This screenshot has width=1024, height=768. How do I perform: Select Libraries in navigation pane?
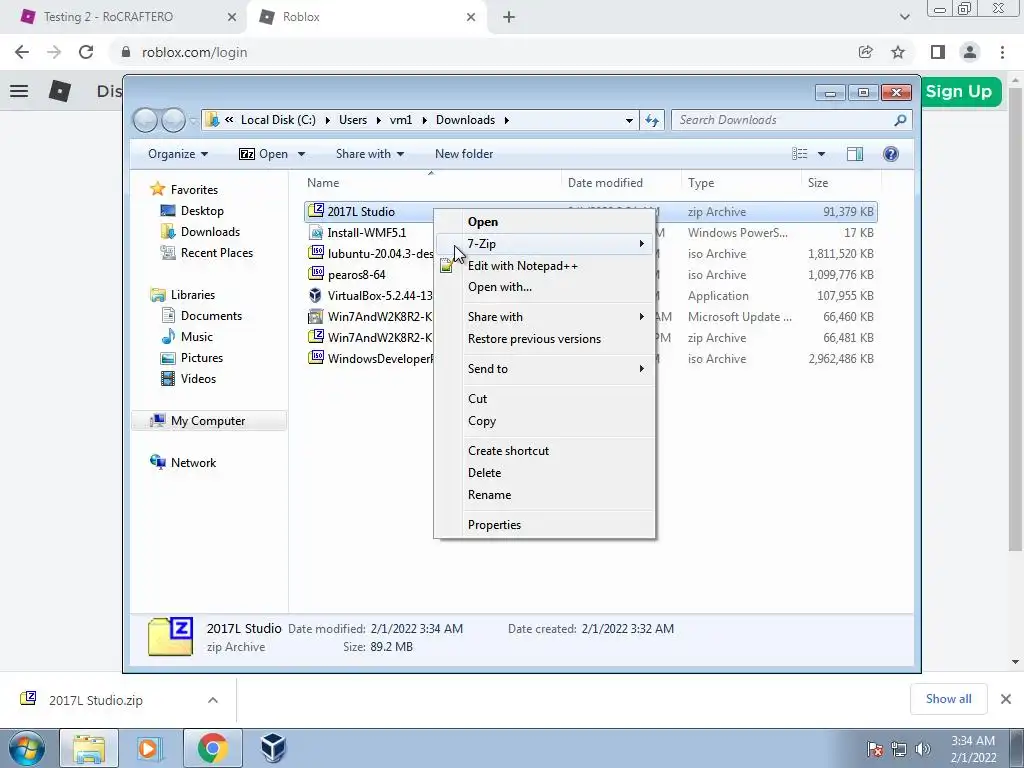(193, 295)
